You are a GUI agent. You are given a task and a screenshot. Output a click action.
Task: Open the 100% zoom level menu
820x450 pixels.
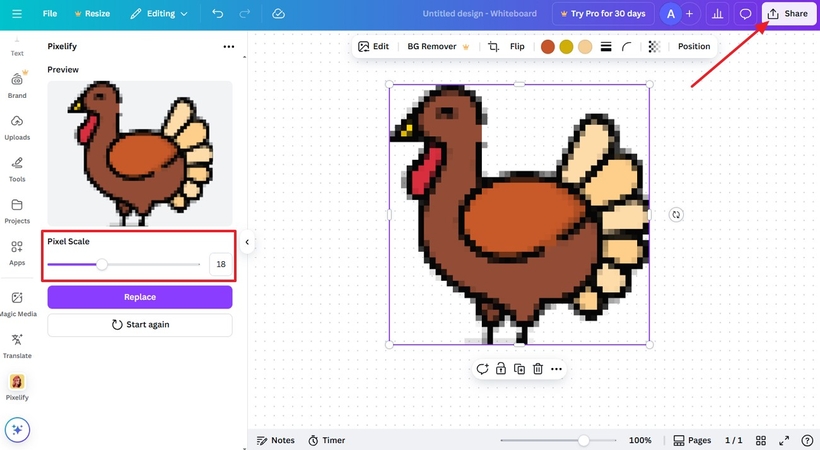coord(640,440)
